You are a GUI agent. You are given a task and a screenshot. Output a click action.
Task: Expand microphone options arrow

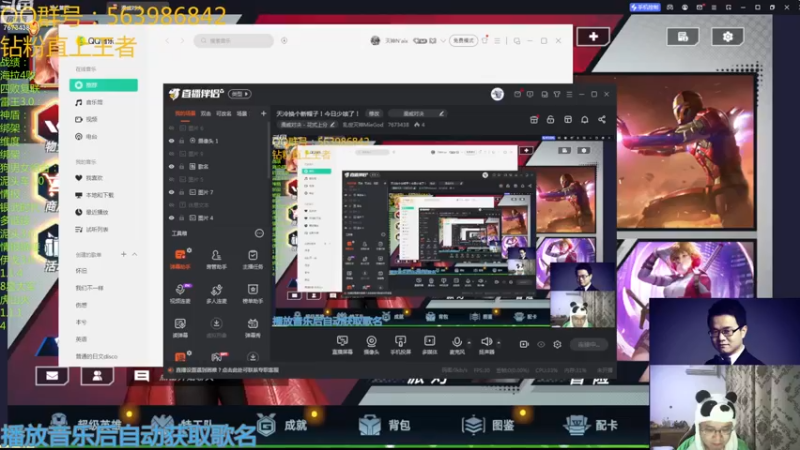469,343
